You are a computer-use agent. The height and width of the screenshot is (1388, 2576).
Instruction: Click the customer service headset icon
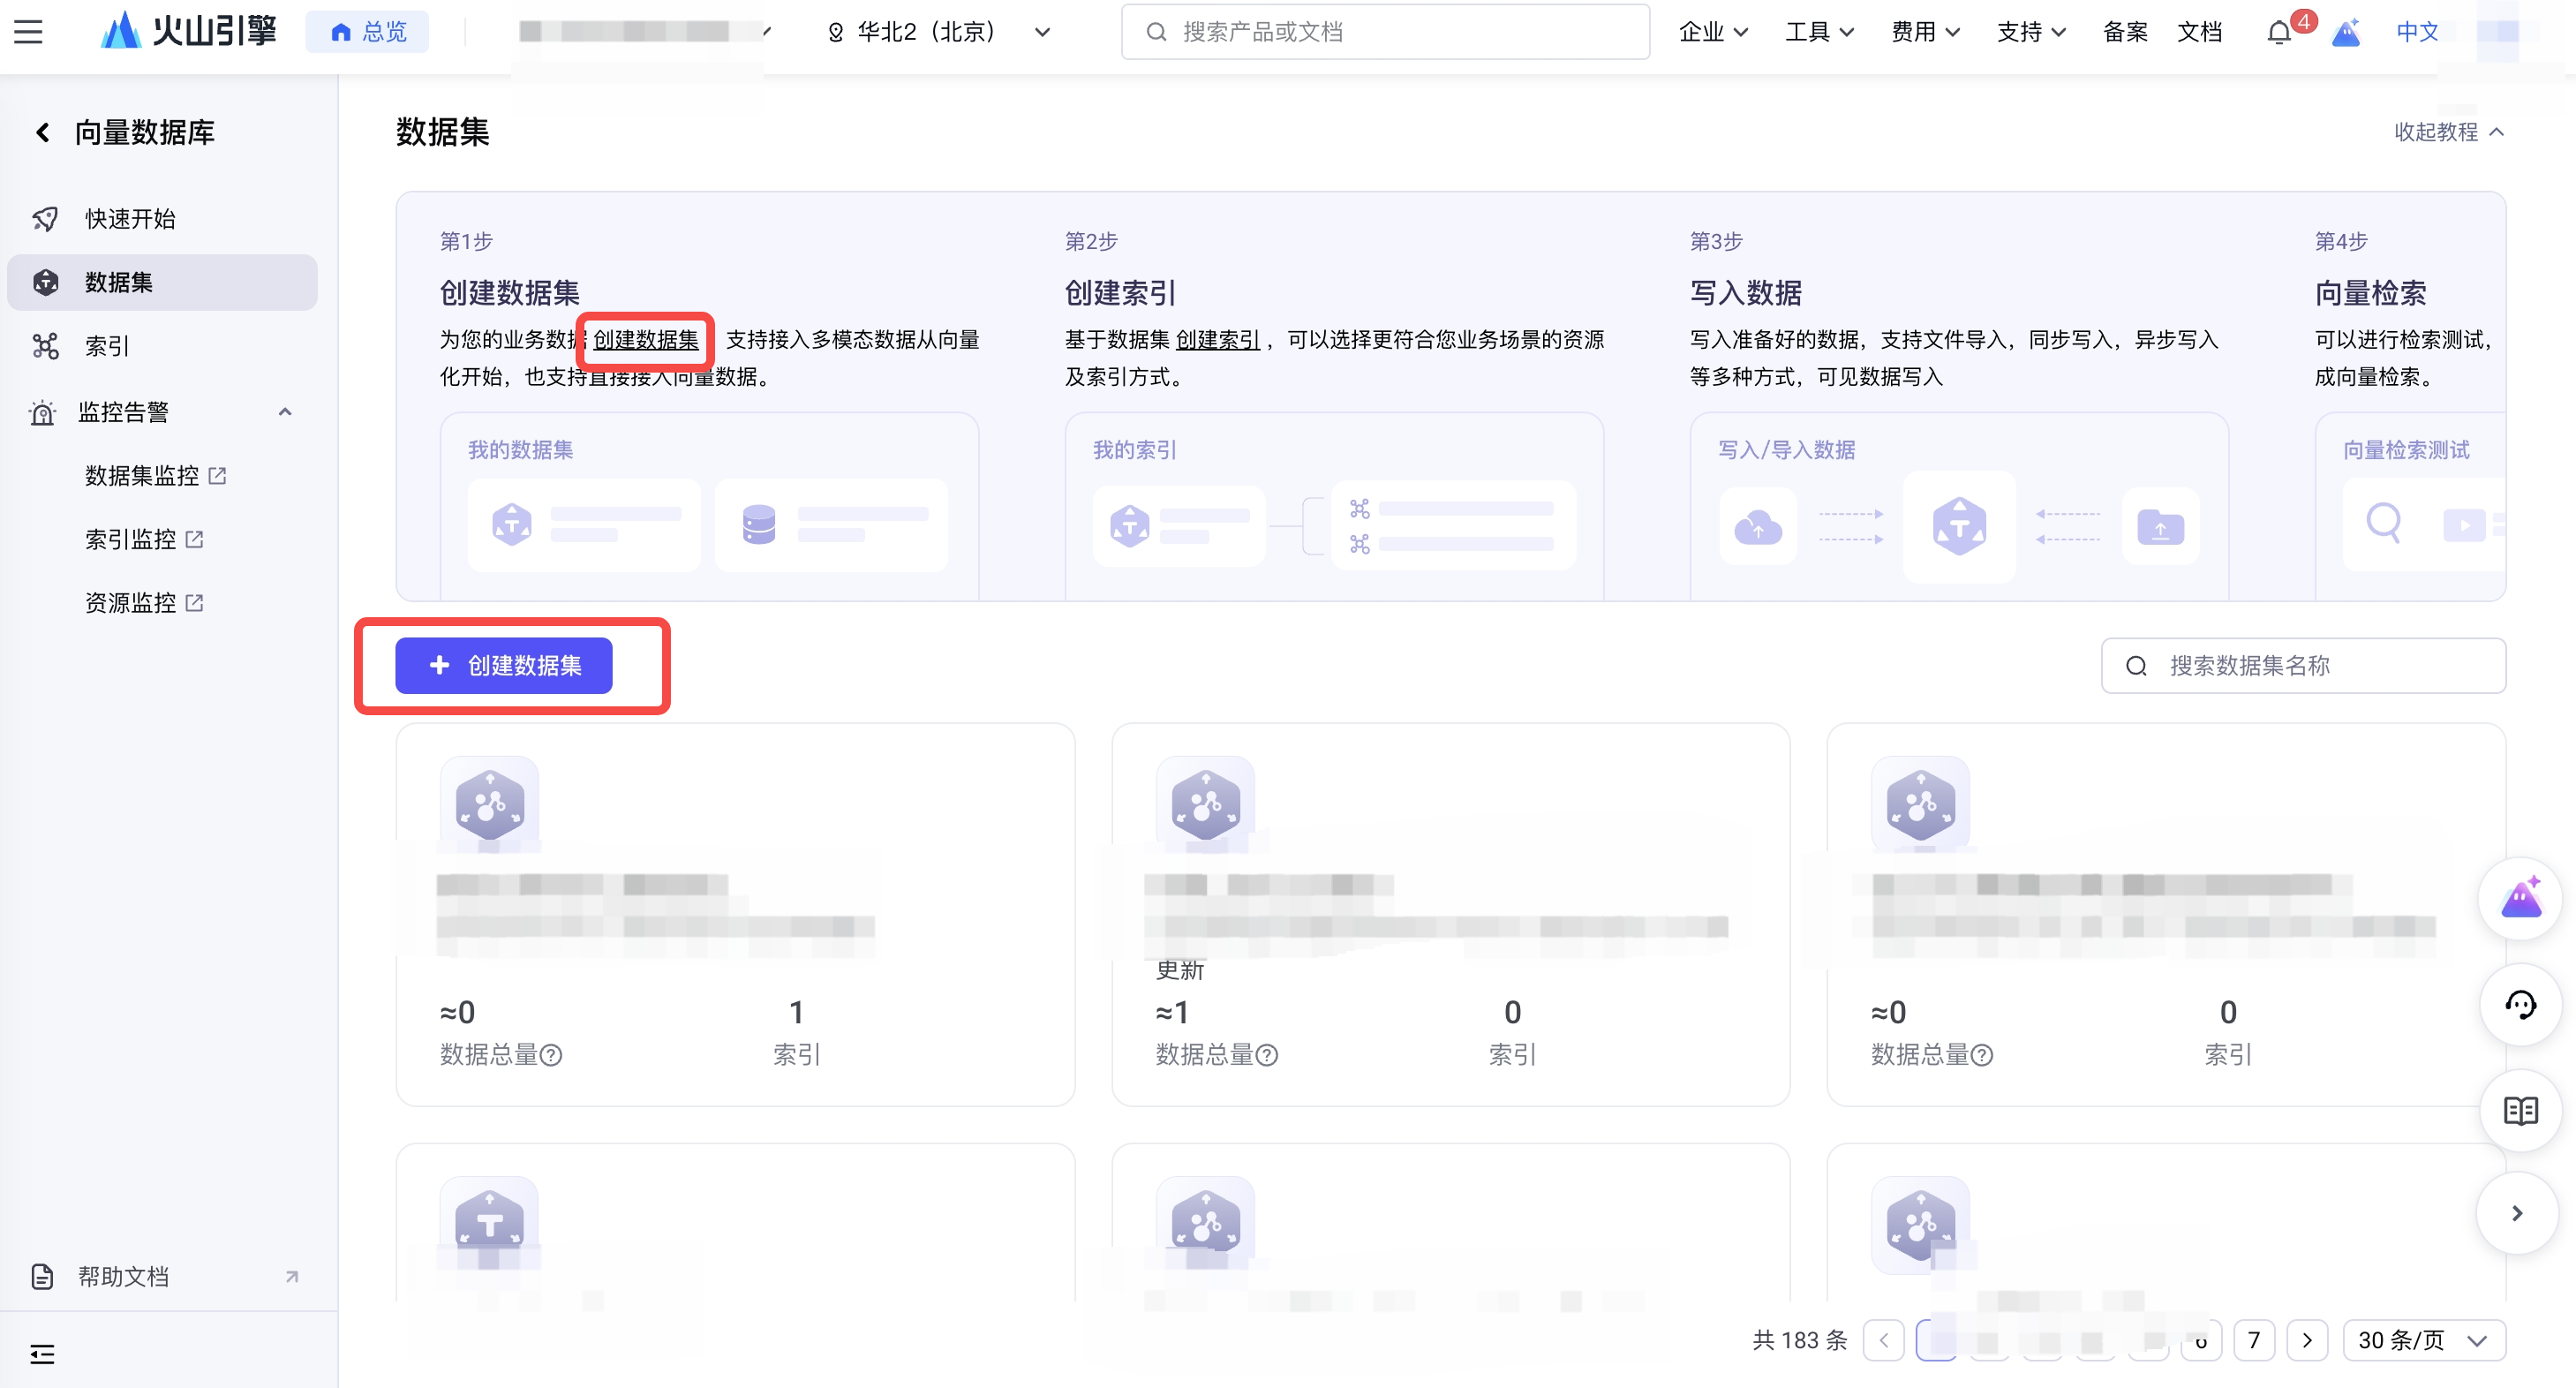(x=2520, y=1005)
